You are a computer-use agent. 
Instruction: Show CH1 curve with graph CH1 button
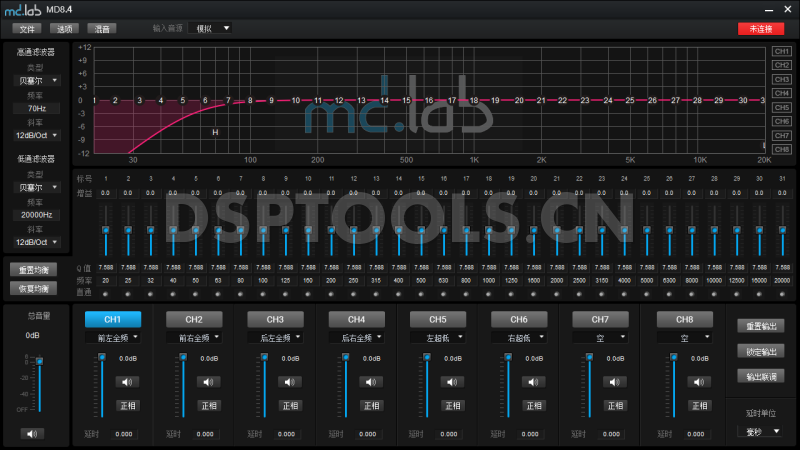782,51
